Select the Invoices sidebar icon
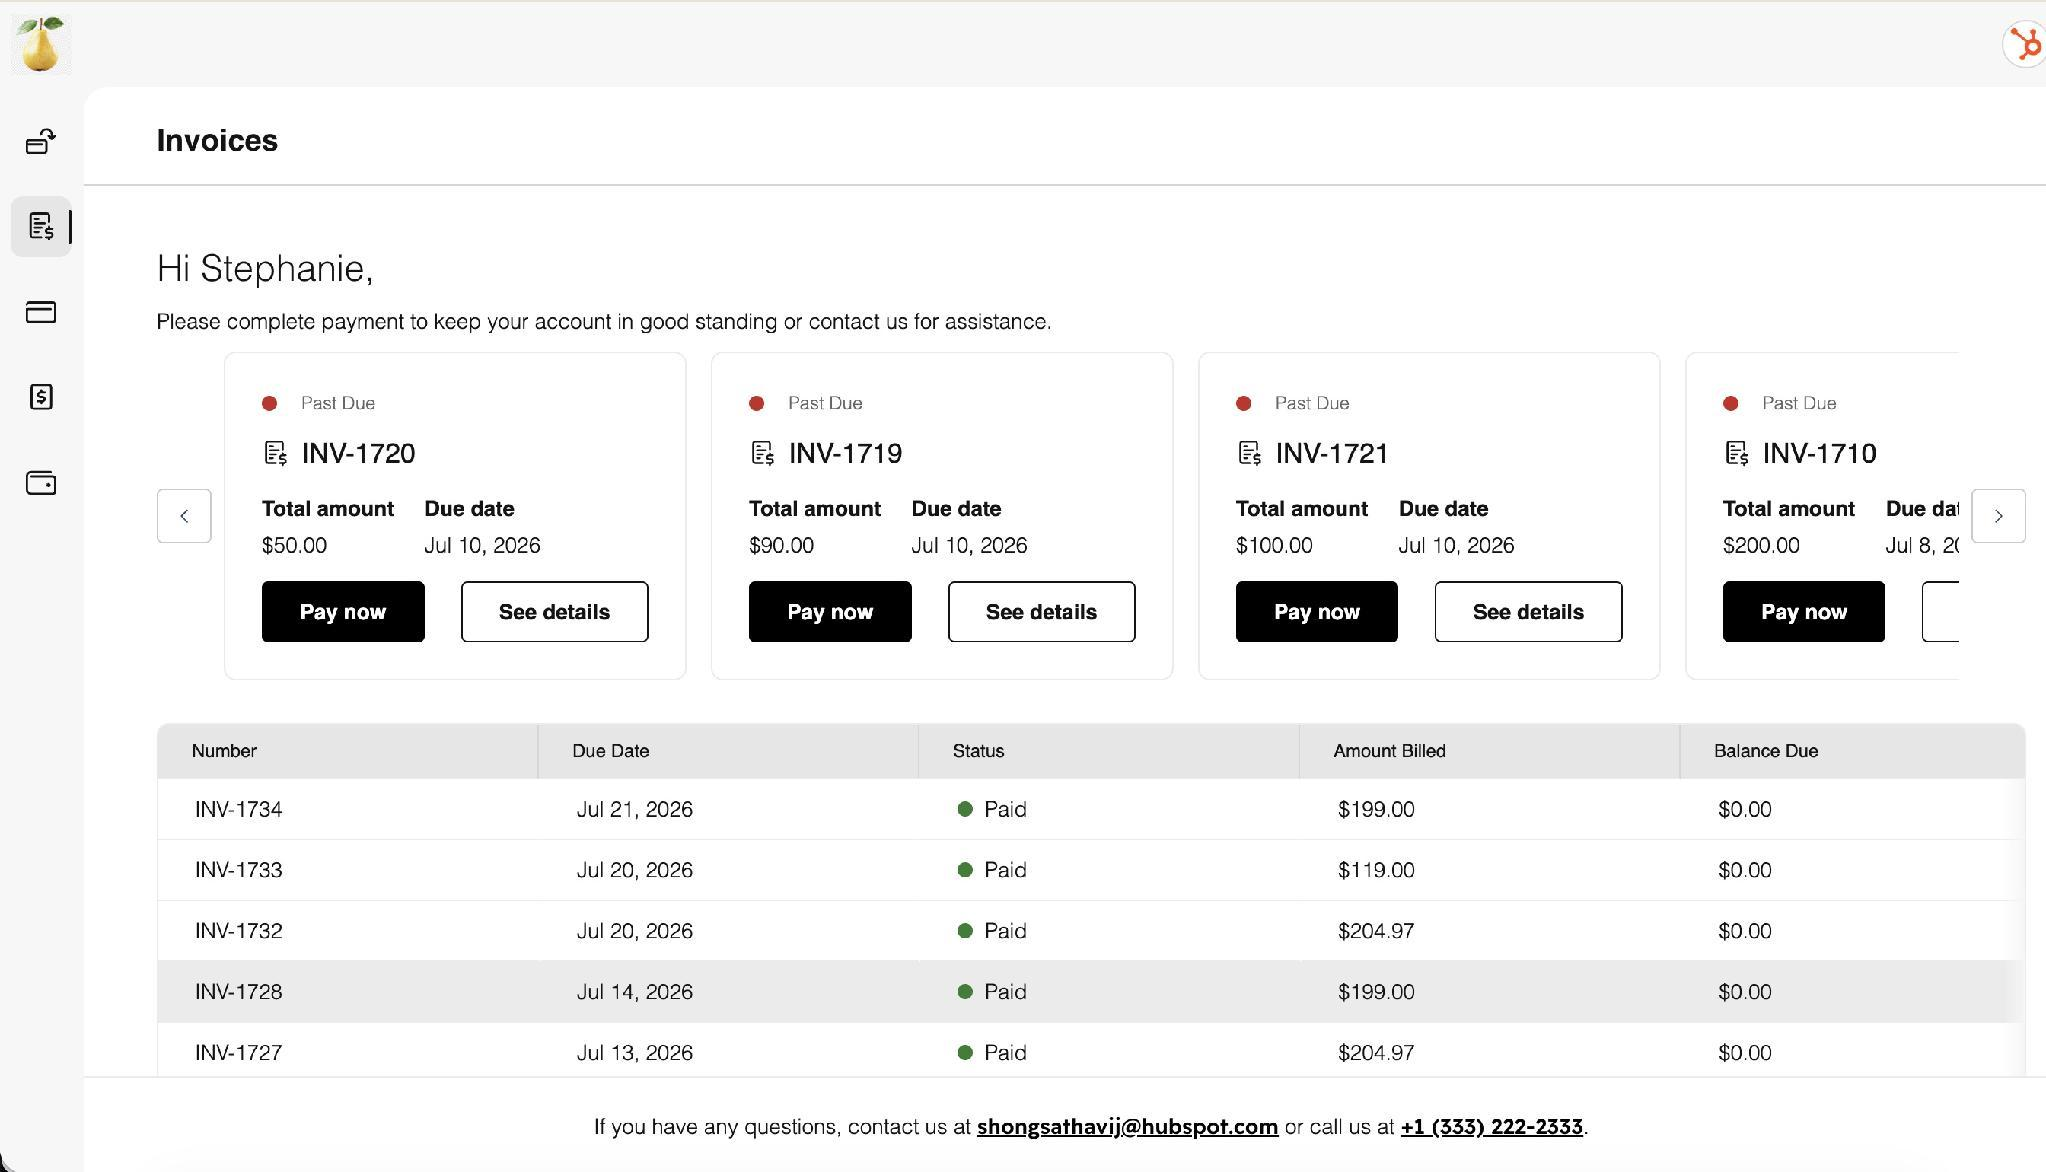Screen dimensions: 2046x1172 tap(41, 226)
